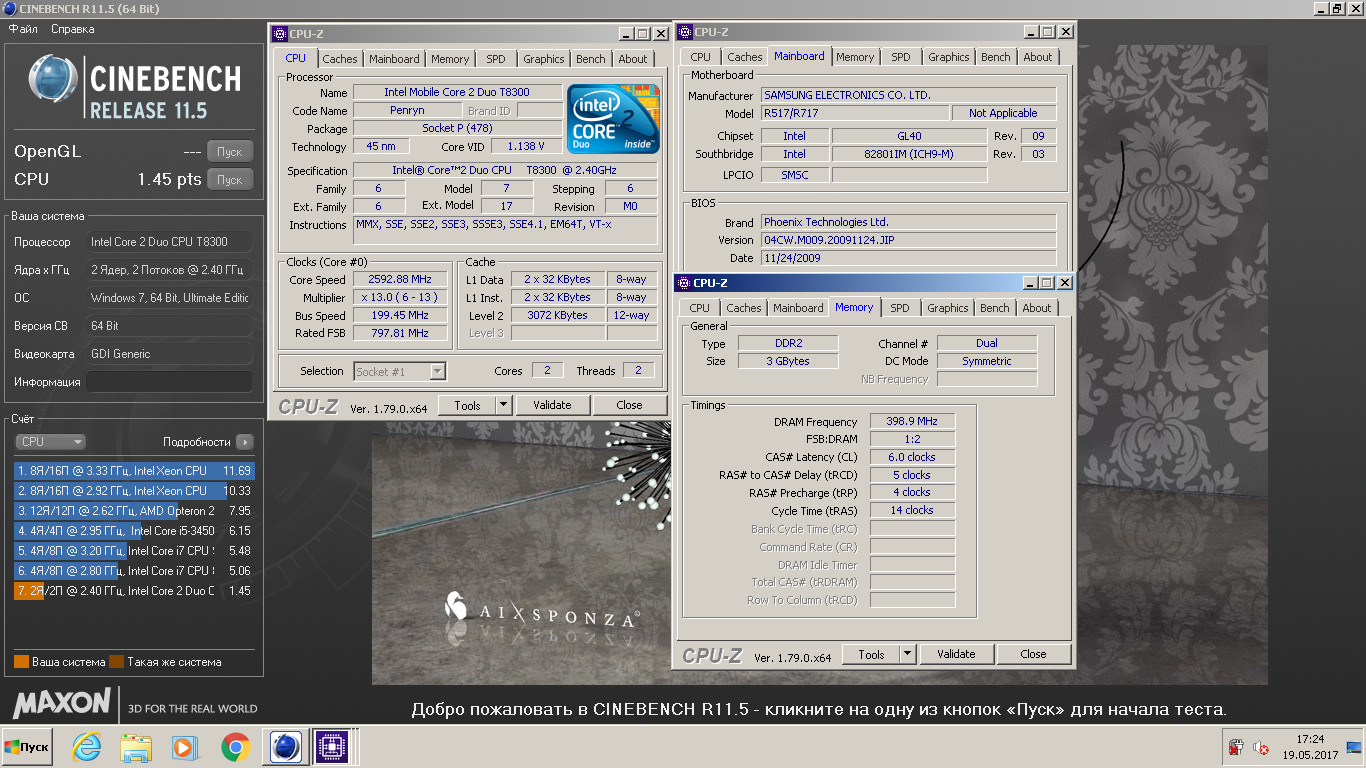
Task: Click the DRAM Frequency value 398.9 MHz
Action: (x=912, y=422)
